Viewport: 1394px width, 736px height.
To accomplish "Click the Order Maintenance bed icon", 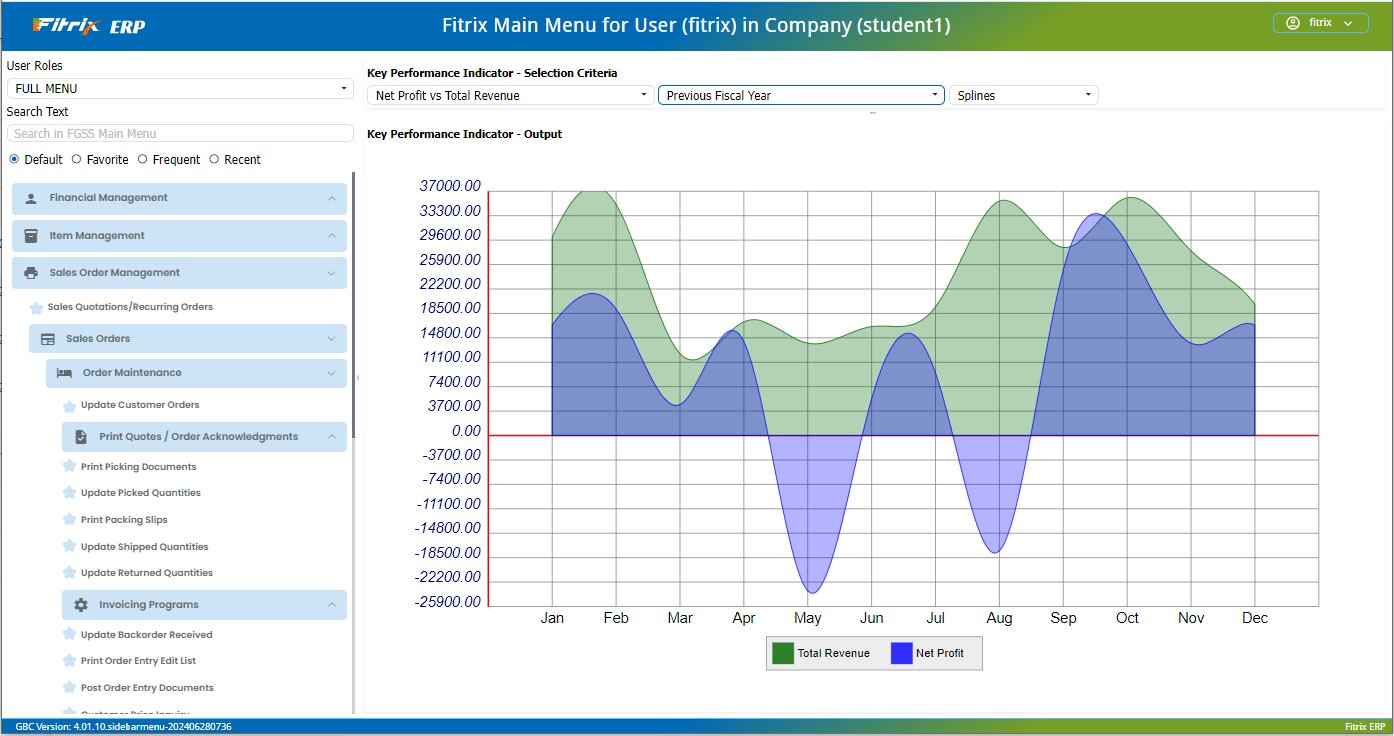I will (x=64, y=373).
